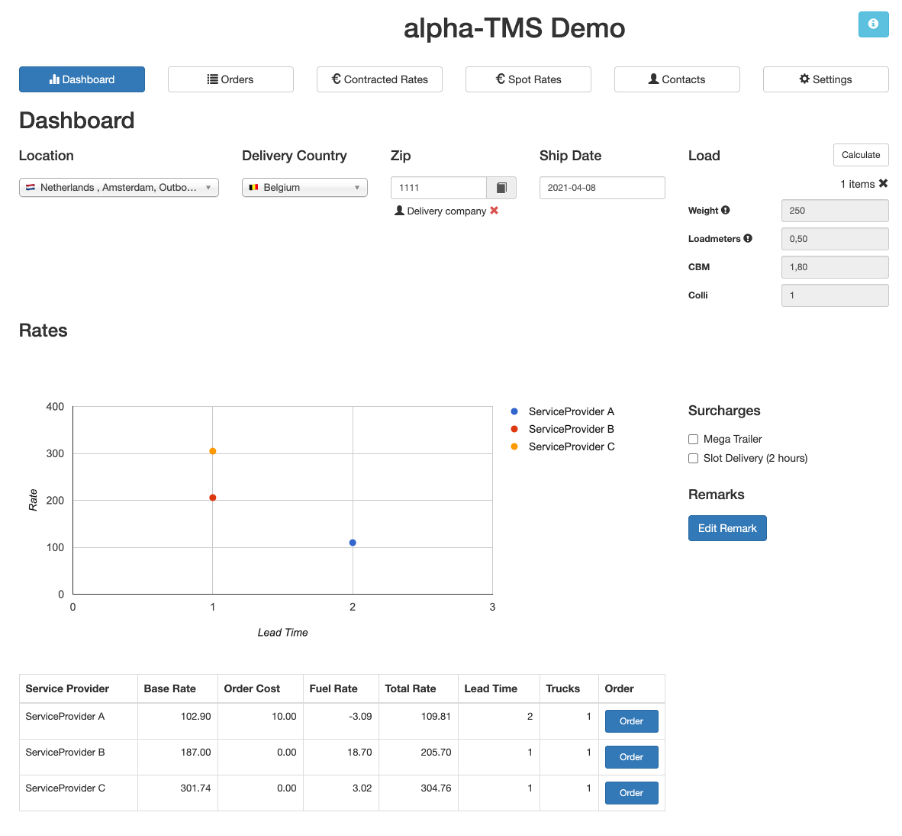Enable the Mega Trailer surcharge
Image resolution: width=902 pixels, height=836 pixels.
pos(693,439)
